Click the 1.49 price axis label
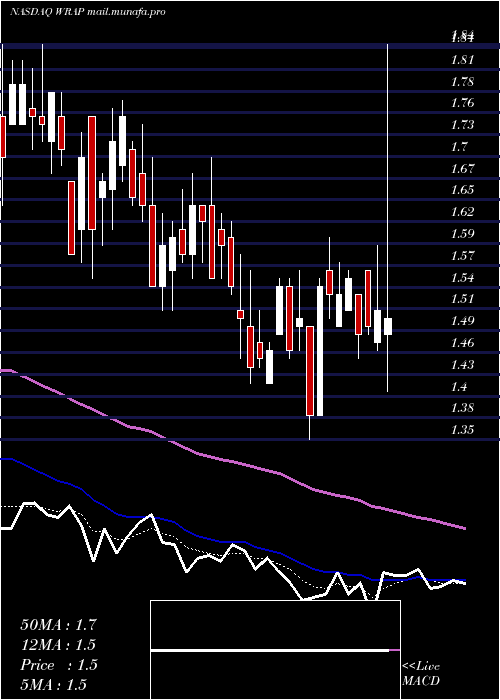This screenshot has width=500, height=700. pyautogui.click(x=462, y=321)
